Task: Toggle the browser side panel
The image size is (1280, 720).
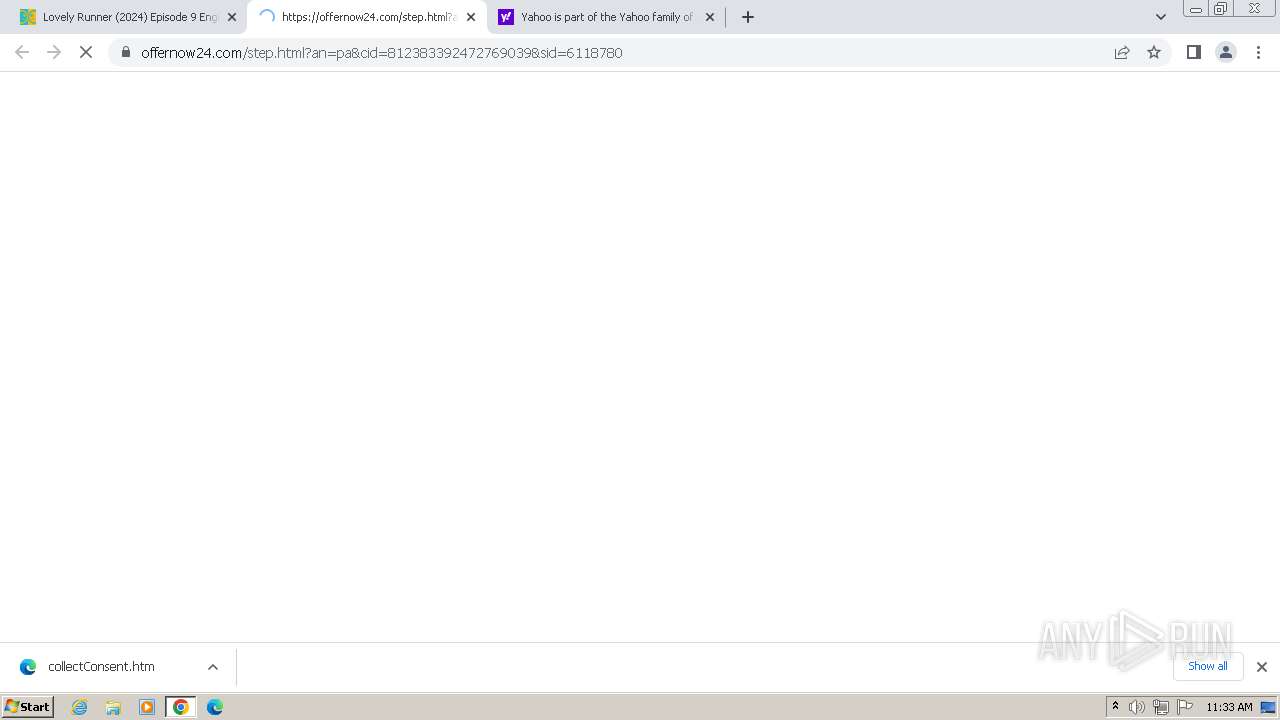Action: coord(1193,52)
